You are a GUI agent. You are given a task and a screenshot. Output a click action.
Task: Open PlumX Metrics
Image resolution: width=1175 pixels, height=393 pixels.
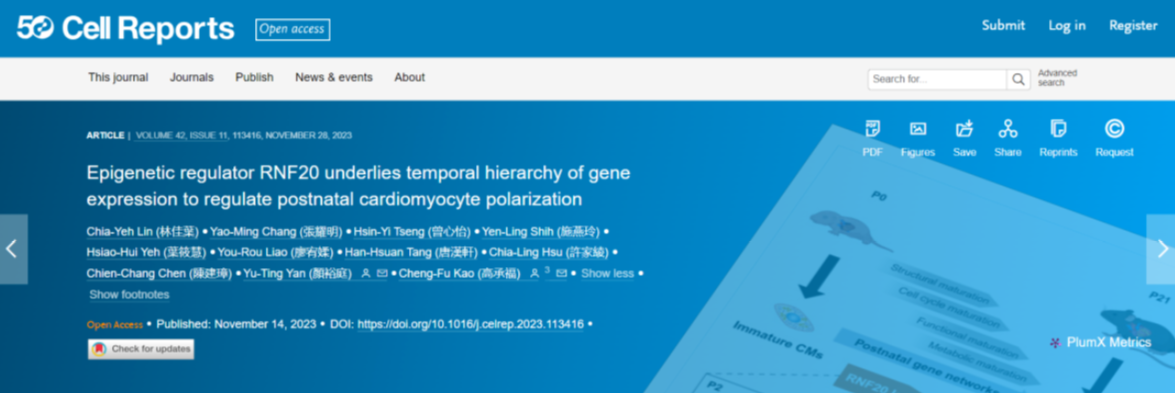click(1100, 343)
